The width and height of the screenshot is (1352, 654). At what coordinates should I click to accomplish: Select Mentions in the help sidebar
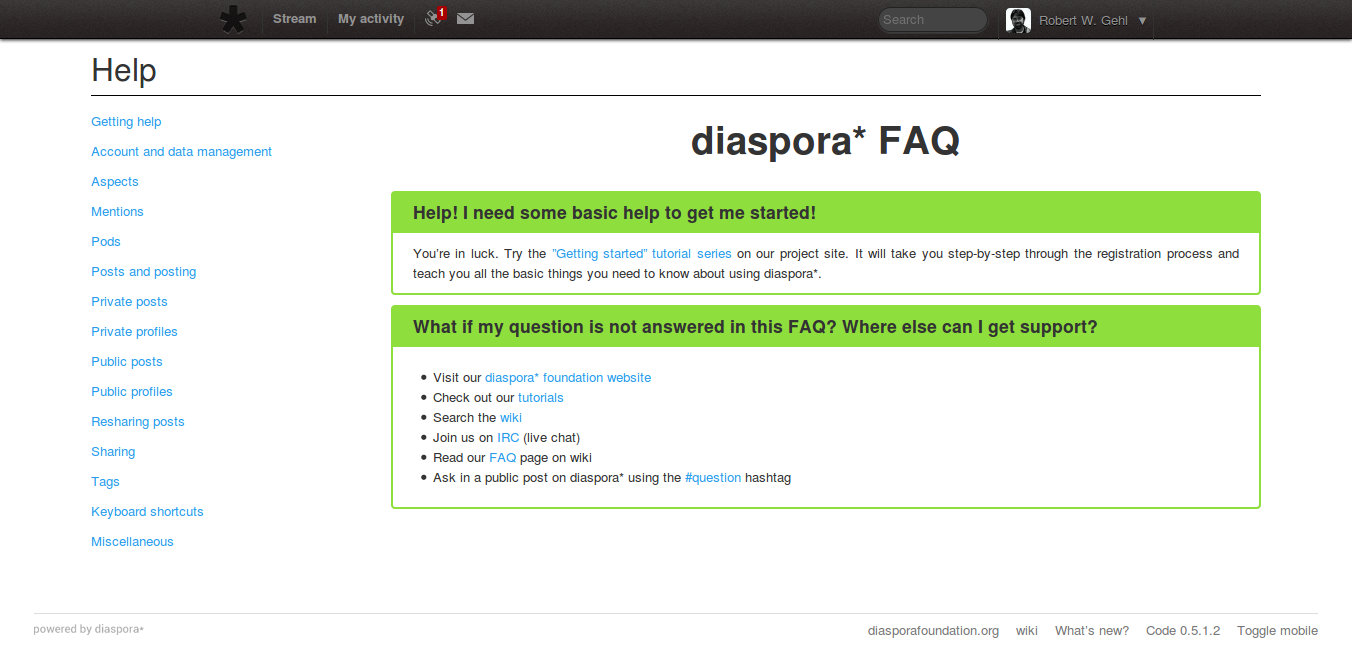click(x=117, y=212)
